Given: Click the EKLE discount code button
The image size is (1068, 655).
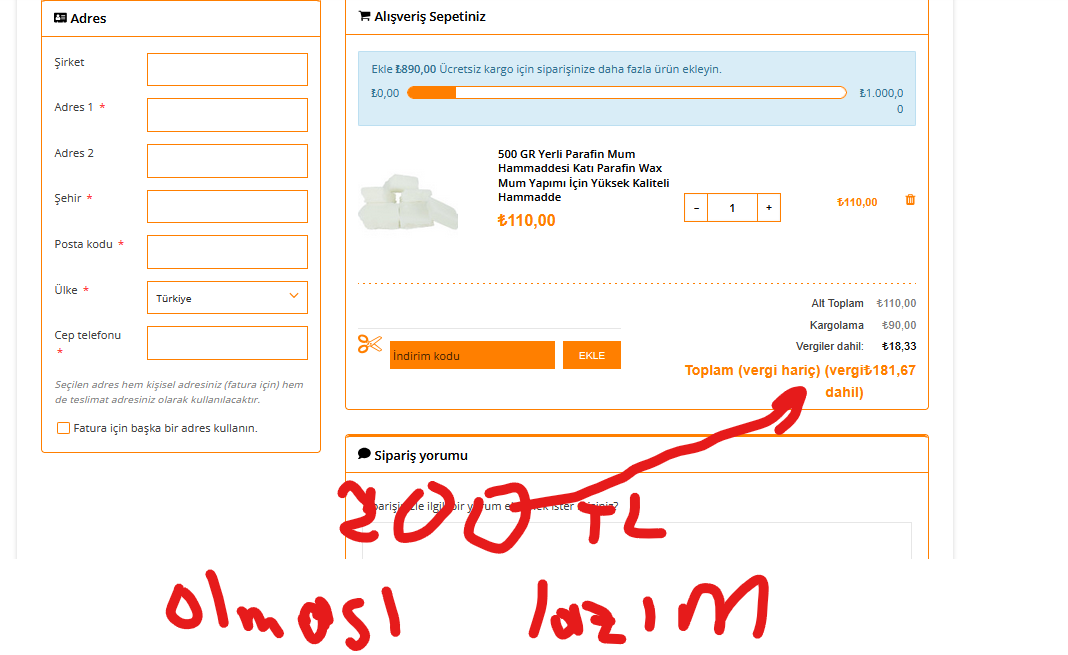Looking at the screenshot, I should pos(592,355).
